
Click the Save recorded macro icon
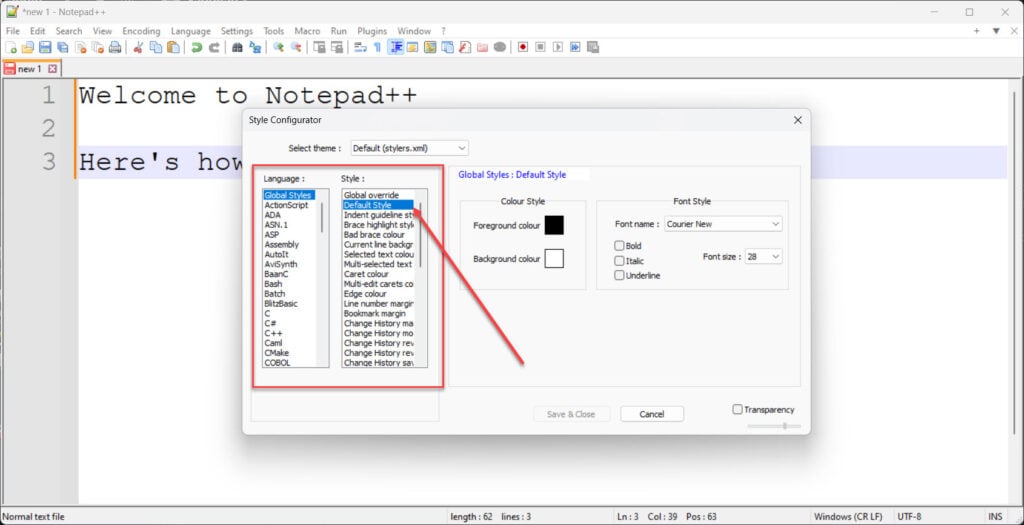pyautogui.click(x=593, y=47)
